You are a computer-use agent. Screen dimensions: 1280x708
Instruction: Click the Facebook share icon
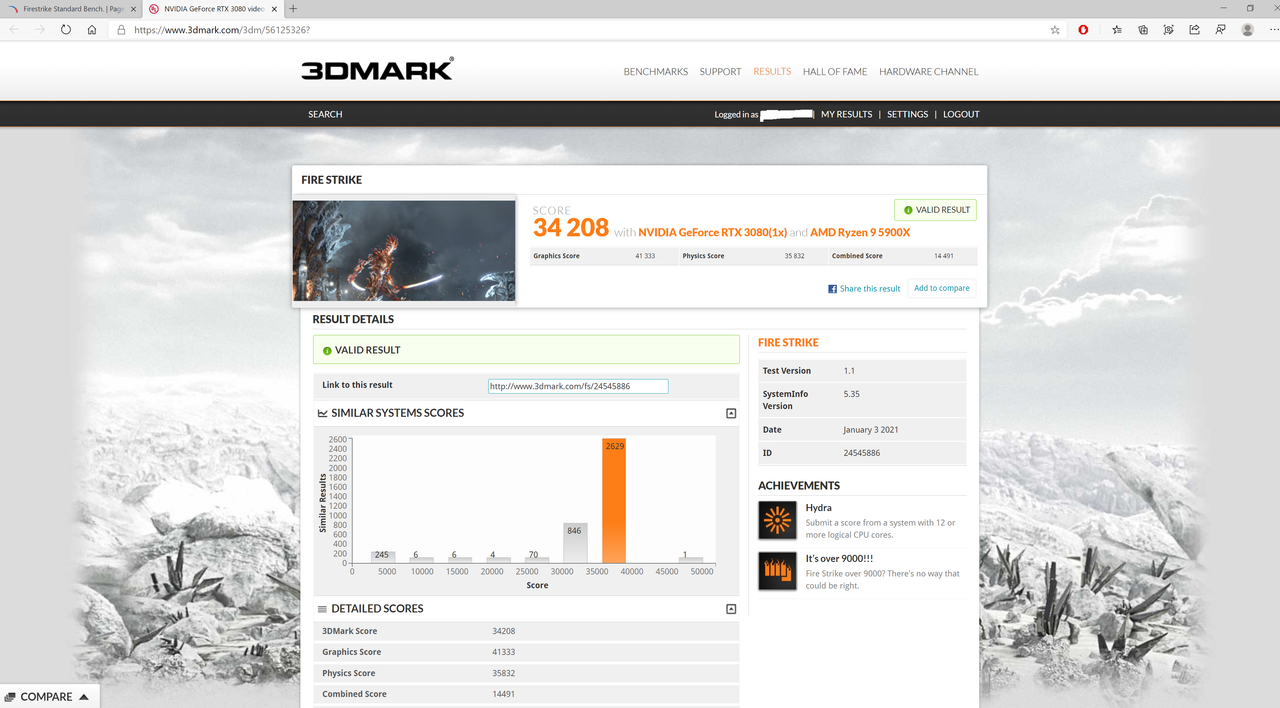832,289
